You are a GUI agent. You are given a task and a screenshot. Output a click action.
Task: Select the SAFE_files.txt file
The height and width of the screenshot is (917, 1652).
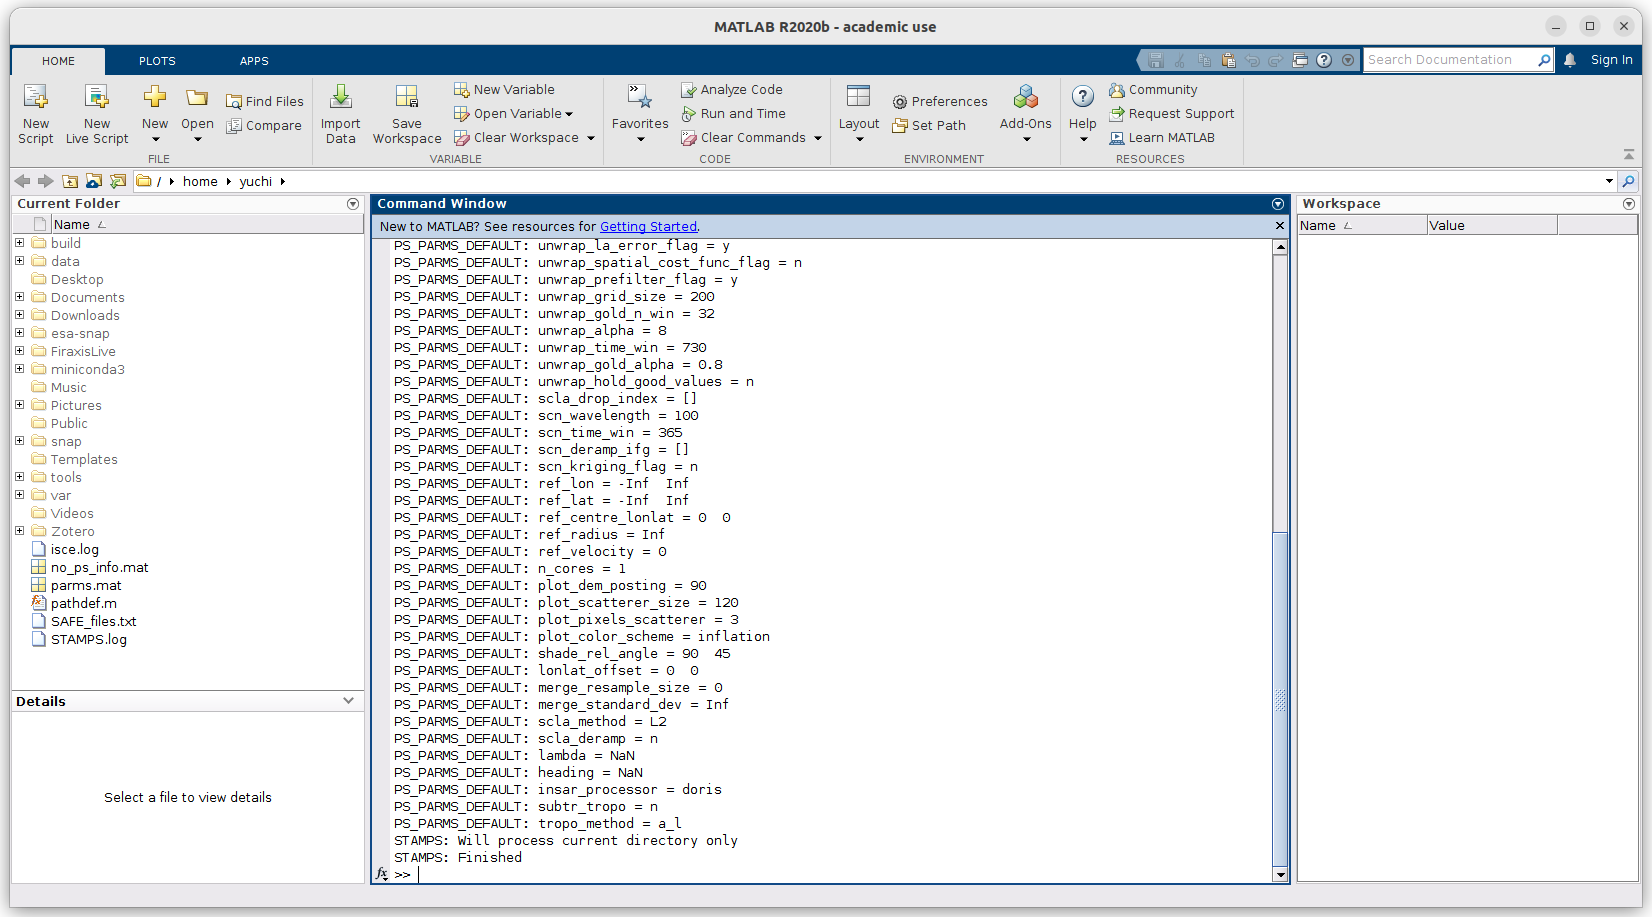click(93, 622)
